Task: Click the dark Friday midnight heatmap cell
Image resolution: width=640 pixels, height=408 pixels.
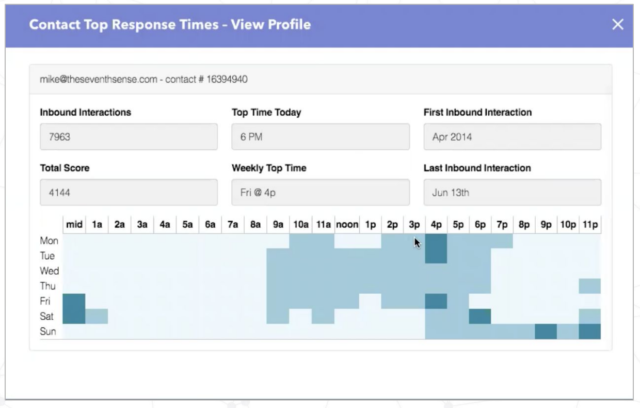Action: (75, 301)
